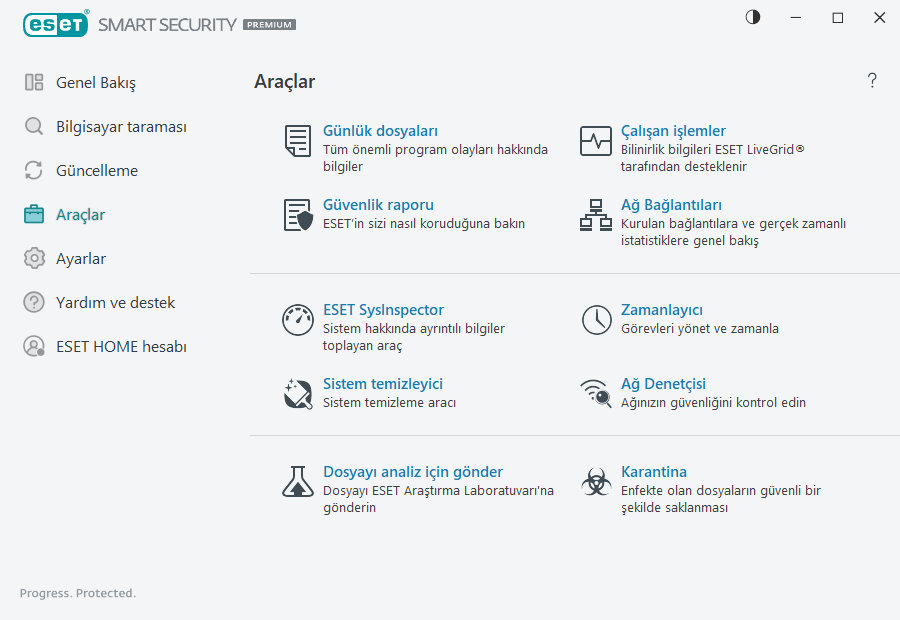Viewport: 900px width, 620px height.
Task: Select the Çalışan işlemler icon
Action: (x=594, y=141)
